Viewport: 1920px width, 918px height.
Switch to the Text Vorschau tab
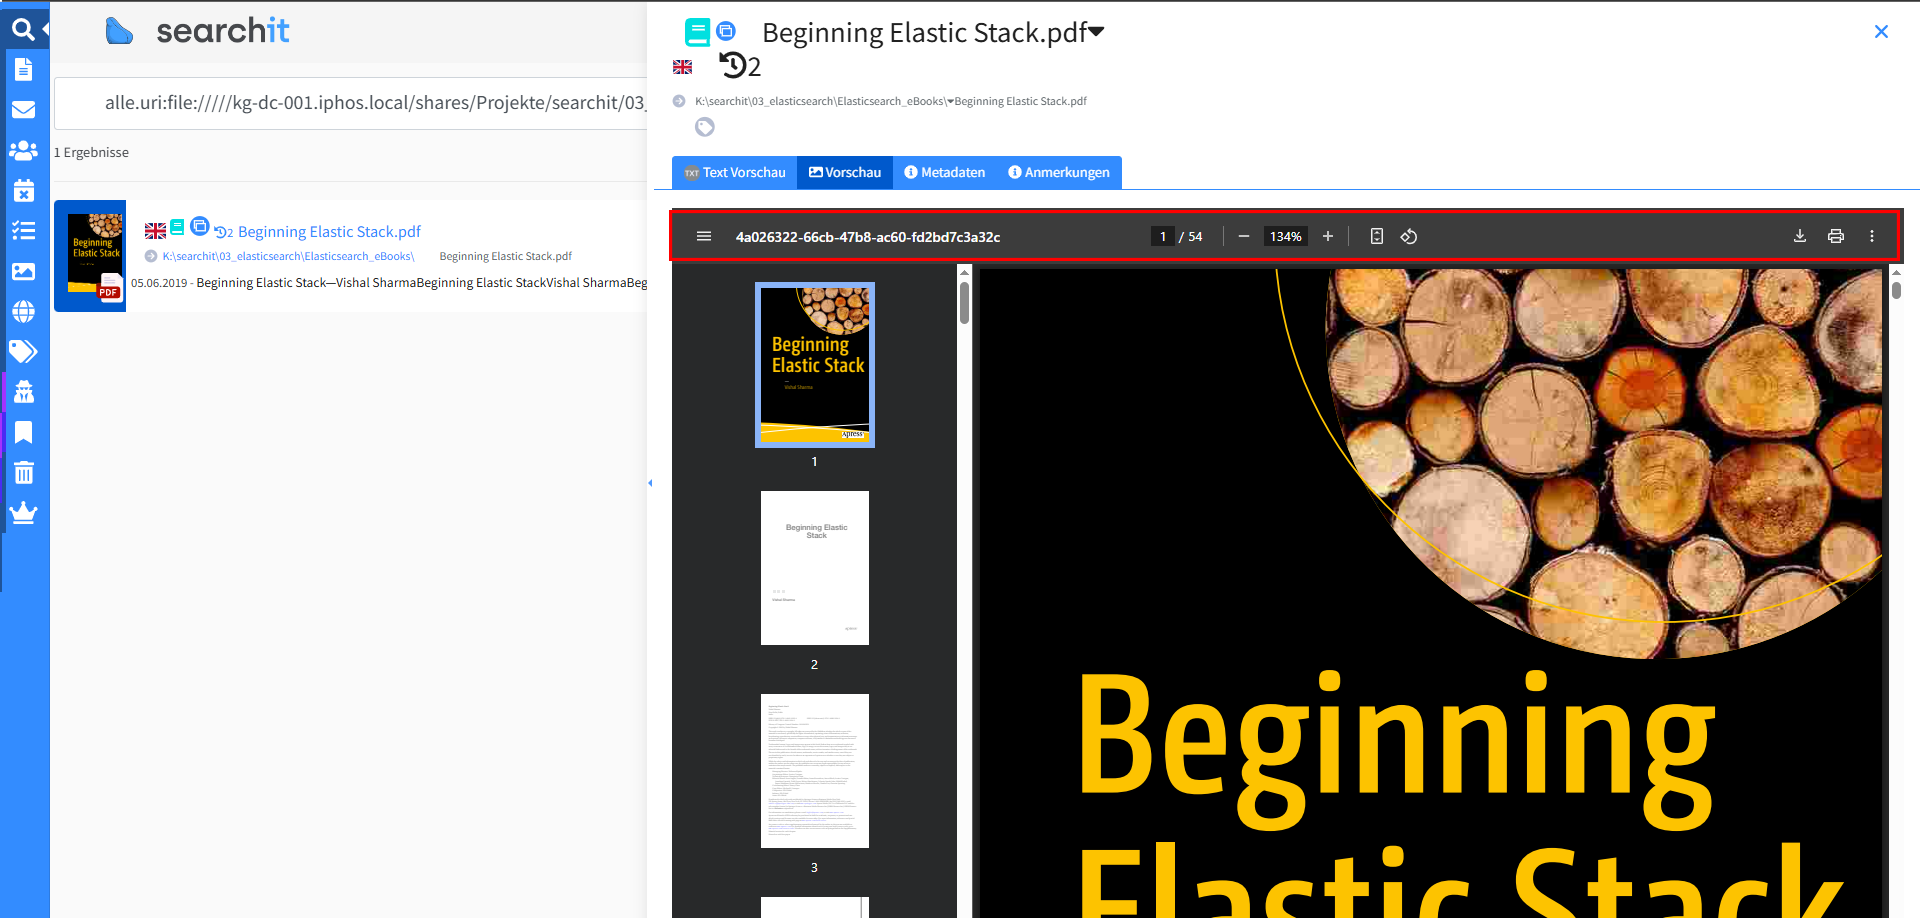pyautogui.click(x=735, y=172)
